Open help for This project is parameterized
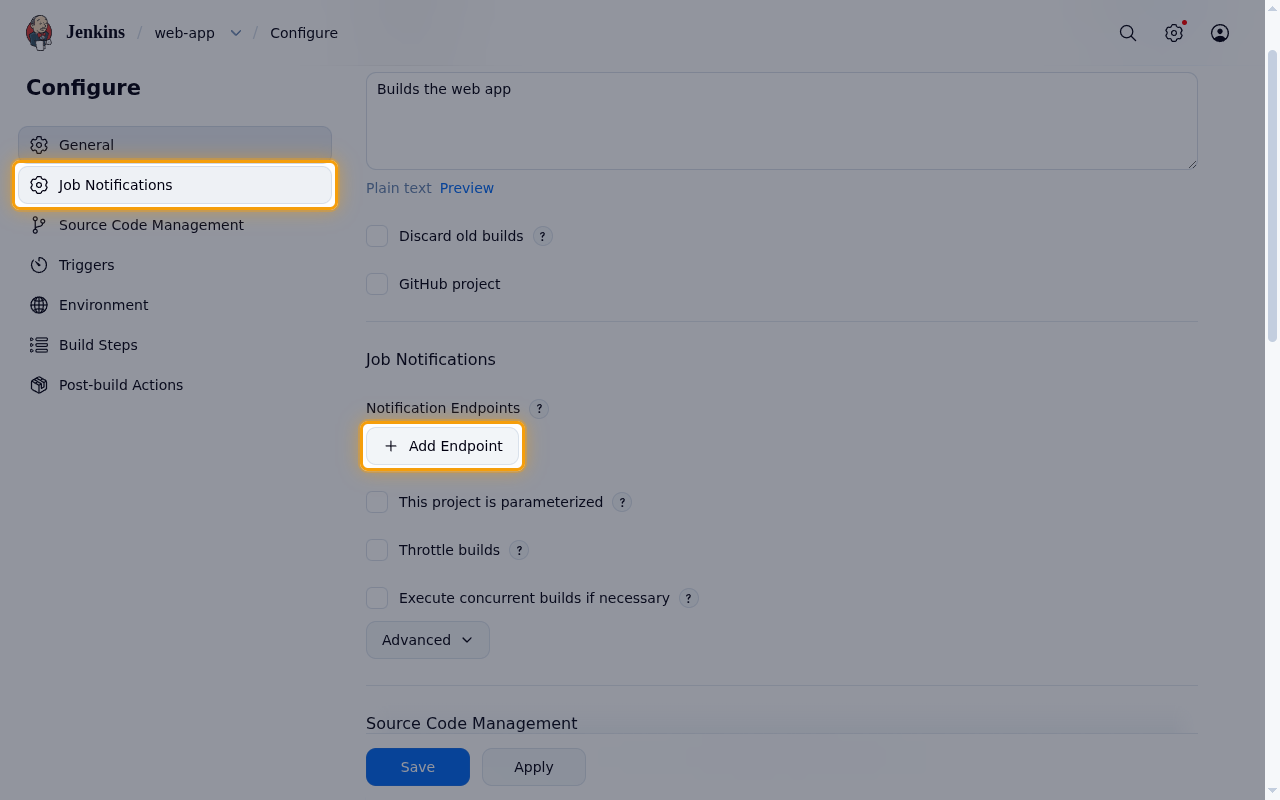 coord(622,503)
